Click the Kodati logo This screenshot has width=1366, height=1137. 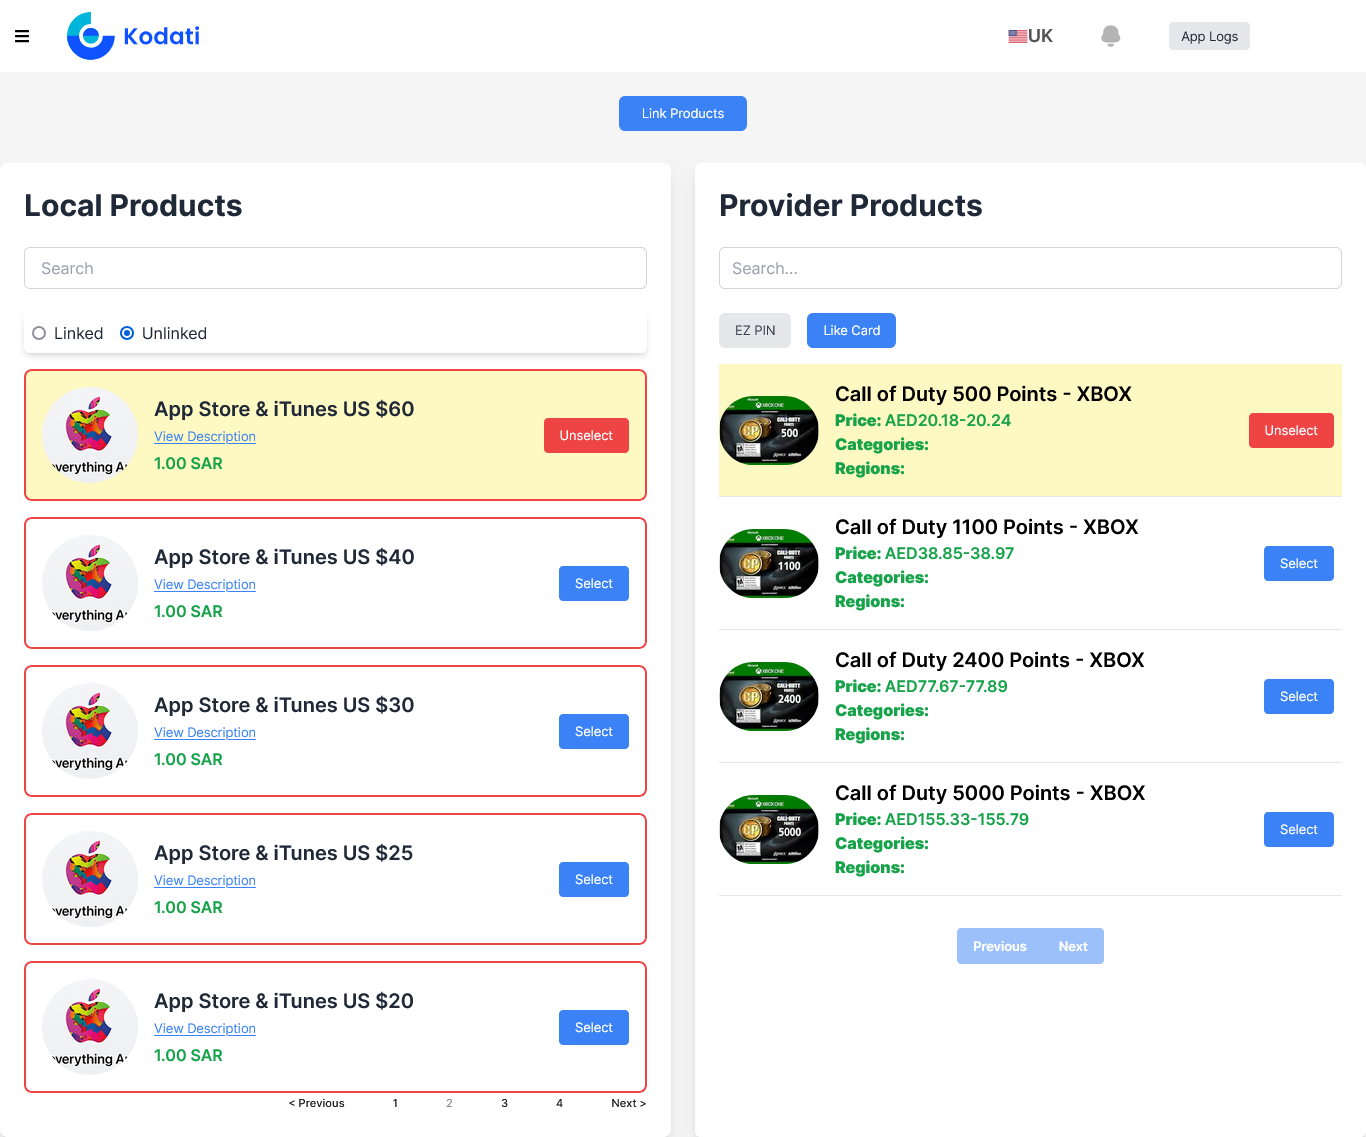pyautogui.click(x=133, y=36)
